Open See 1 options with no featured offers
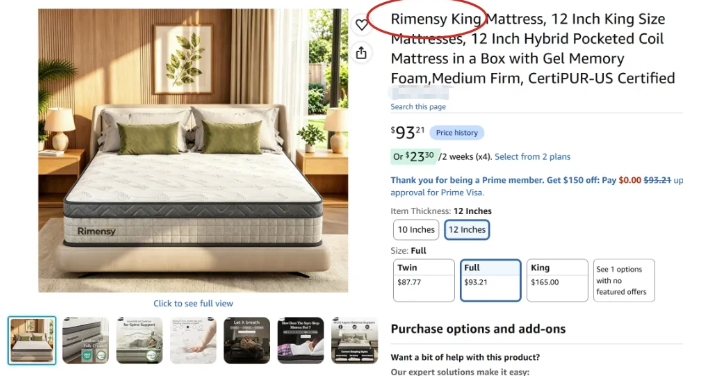The image size is (702, 389). pyautogui.click(x=624, y=280)
